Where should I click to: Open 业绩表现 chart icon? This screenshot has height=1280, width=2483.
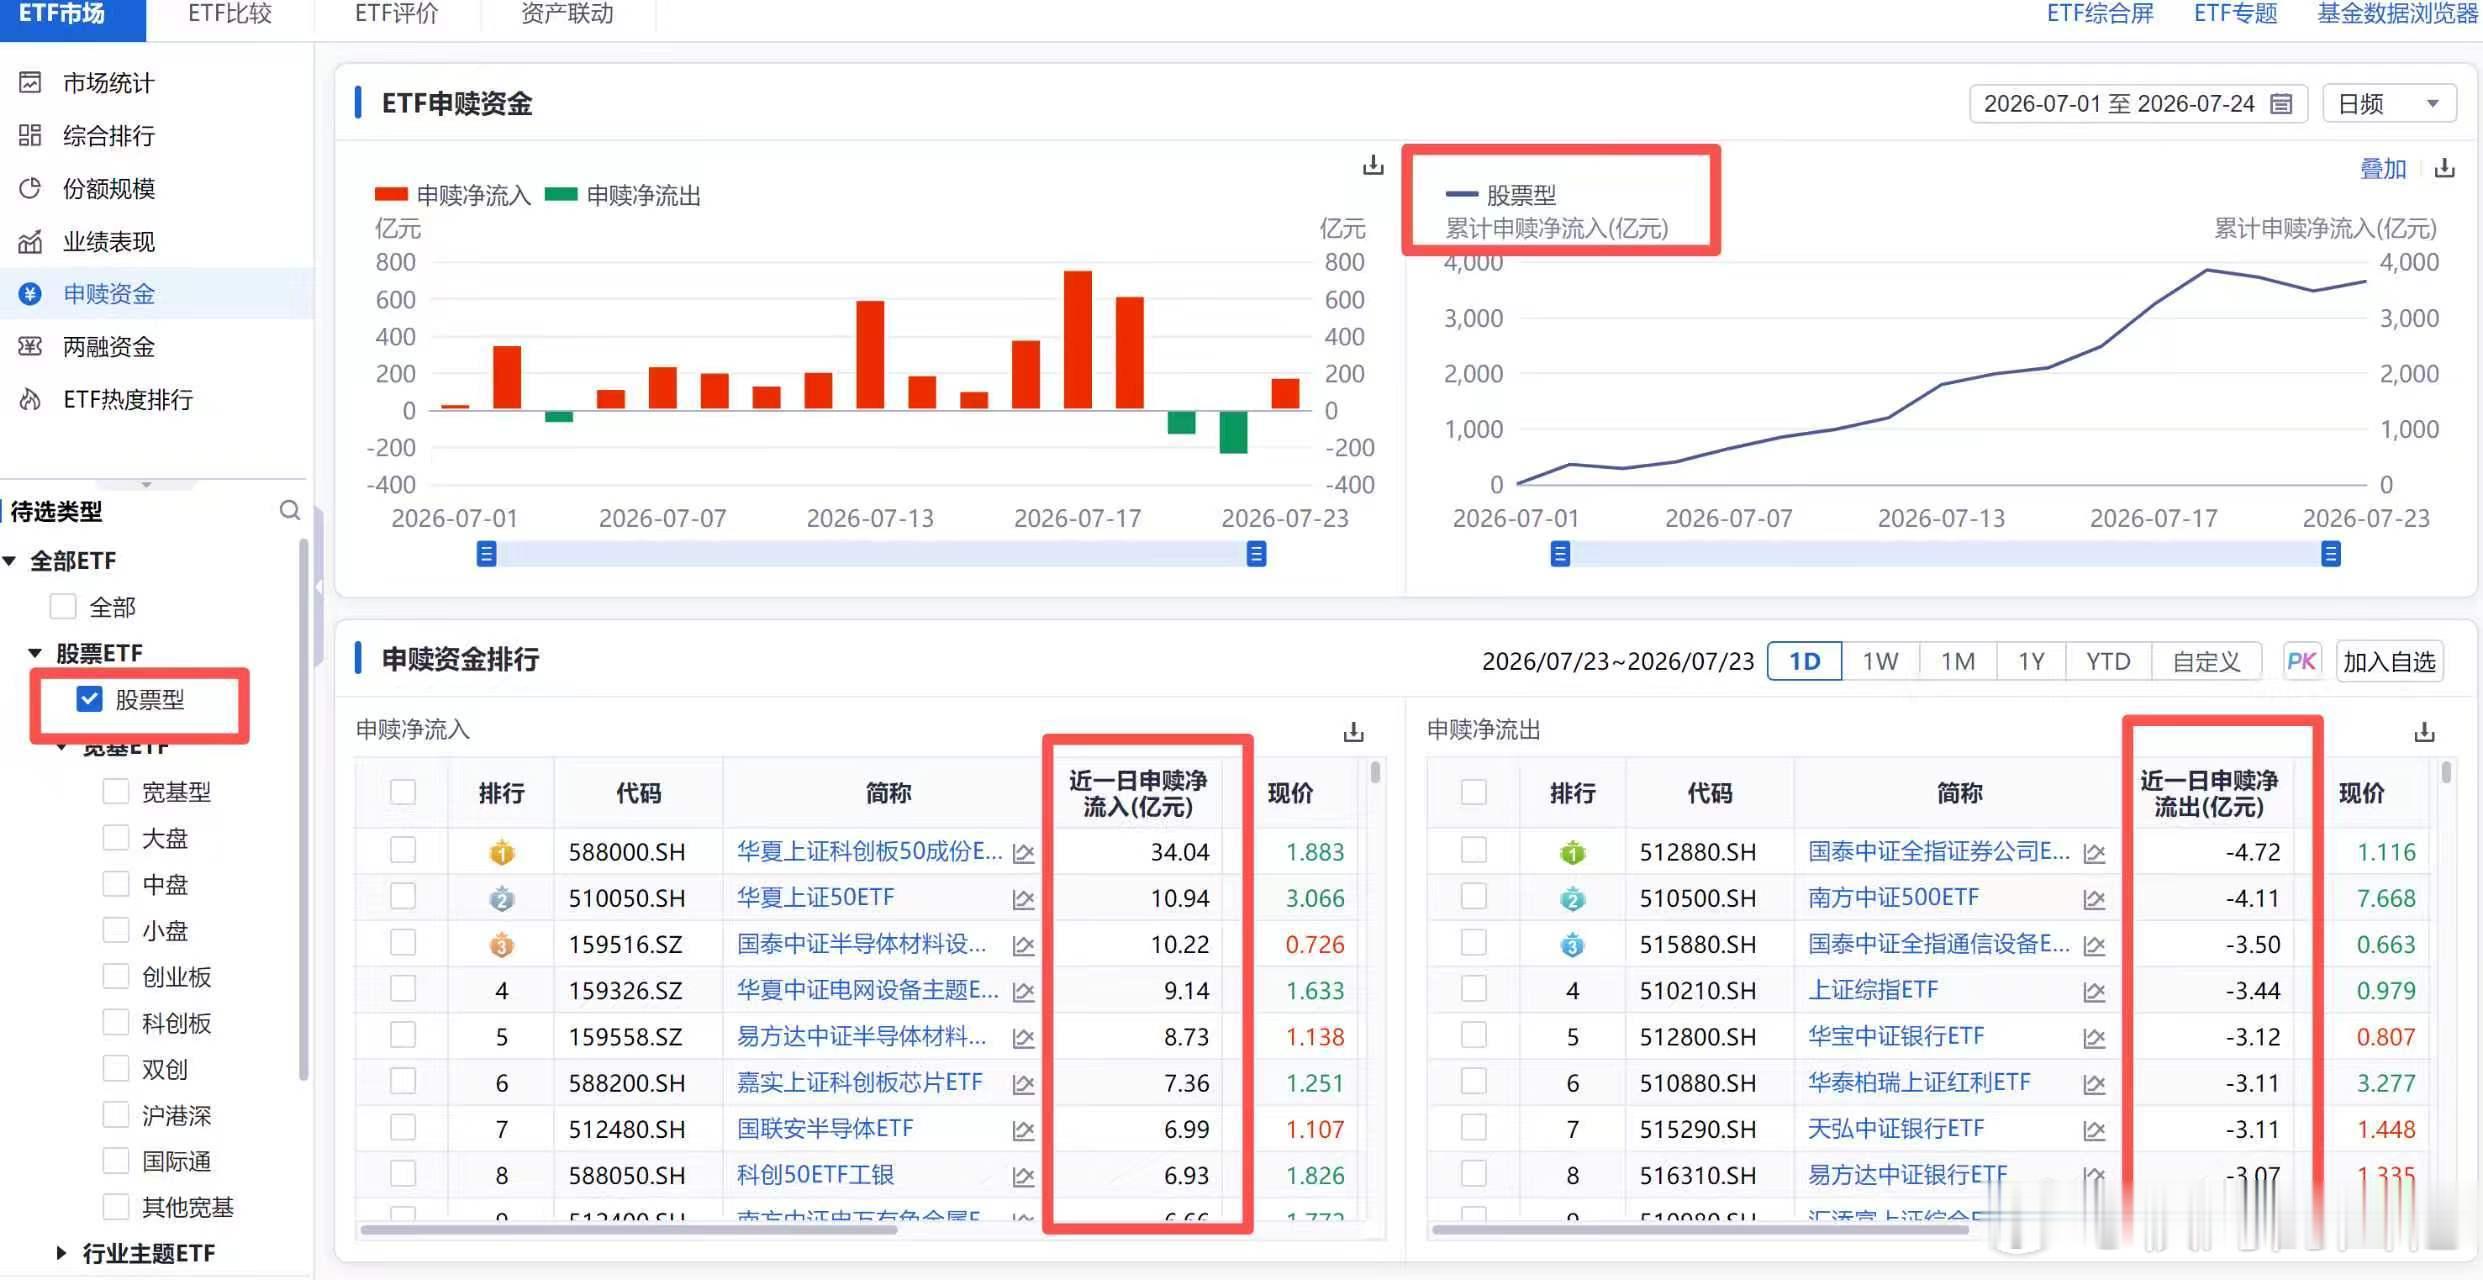click(x=30, y=241)
